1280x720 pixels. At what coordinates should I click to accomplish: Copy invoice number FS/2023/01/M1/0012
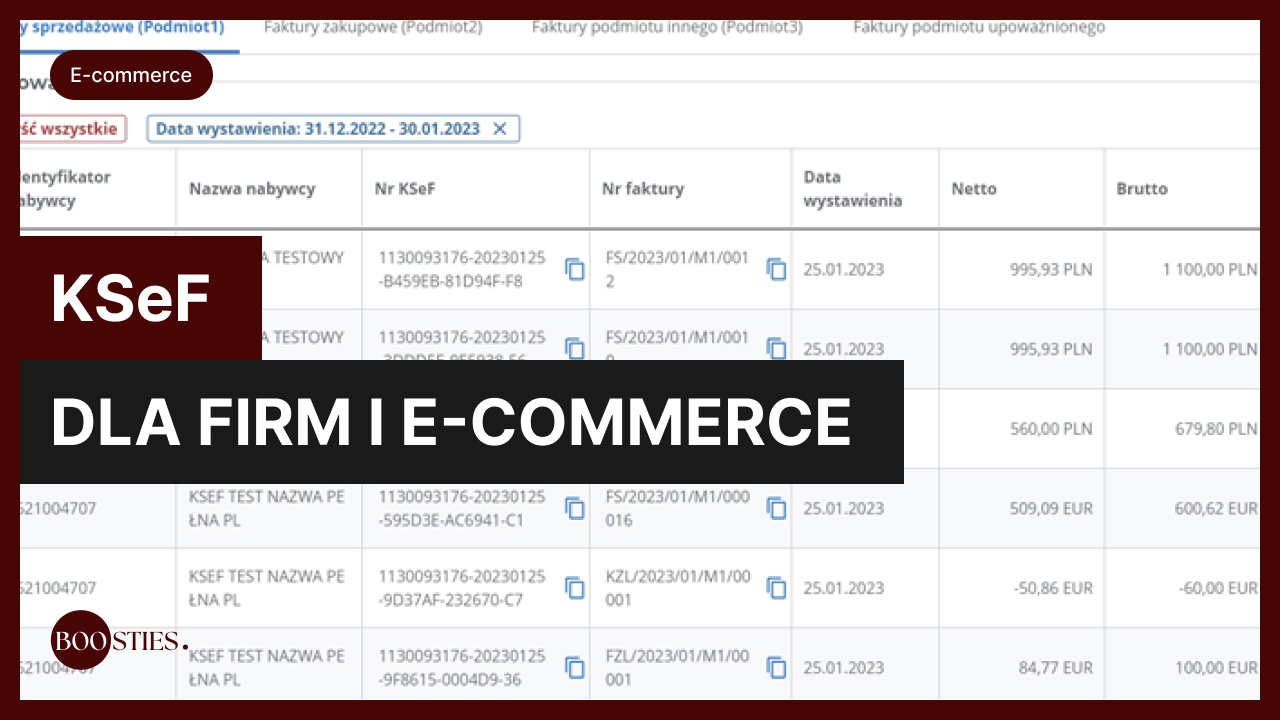point(776,269)
